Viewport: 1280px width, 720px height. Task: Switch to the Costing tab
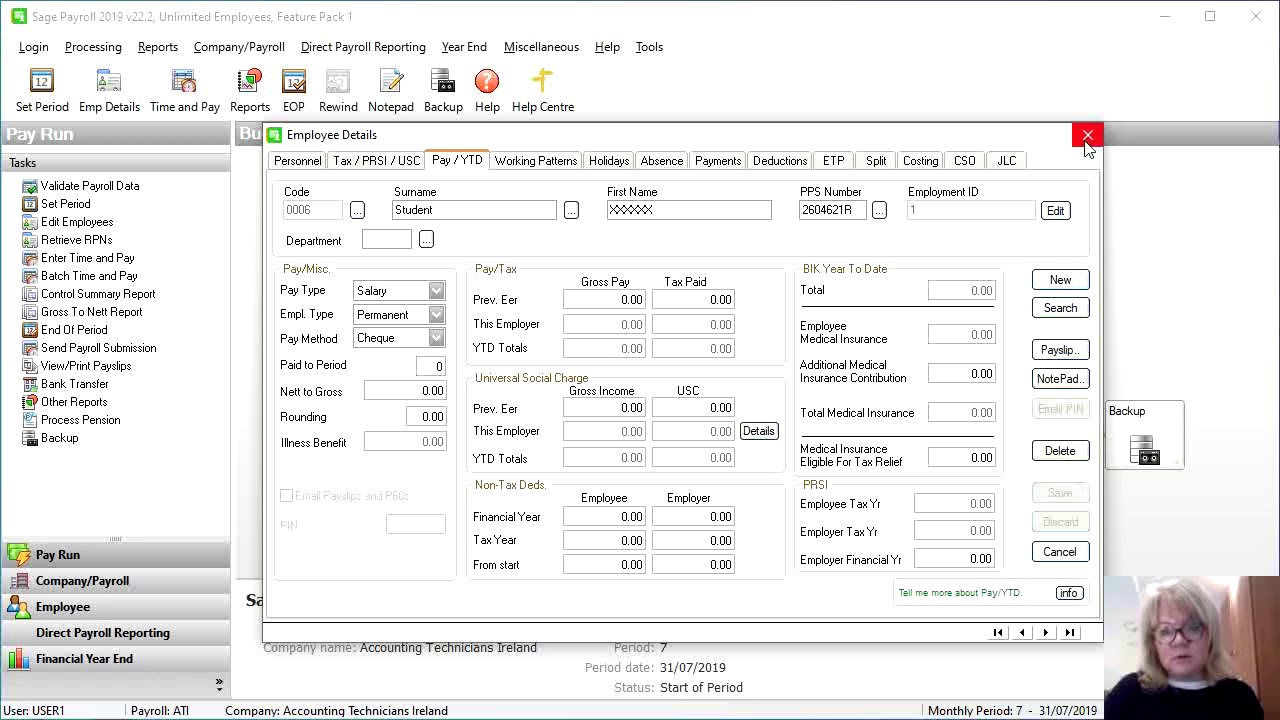tap(920, 161)
